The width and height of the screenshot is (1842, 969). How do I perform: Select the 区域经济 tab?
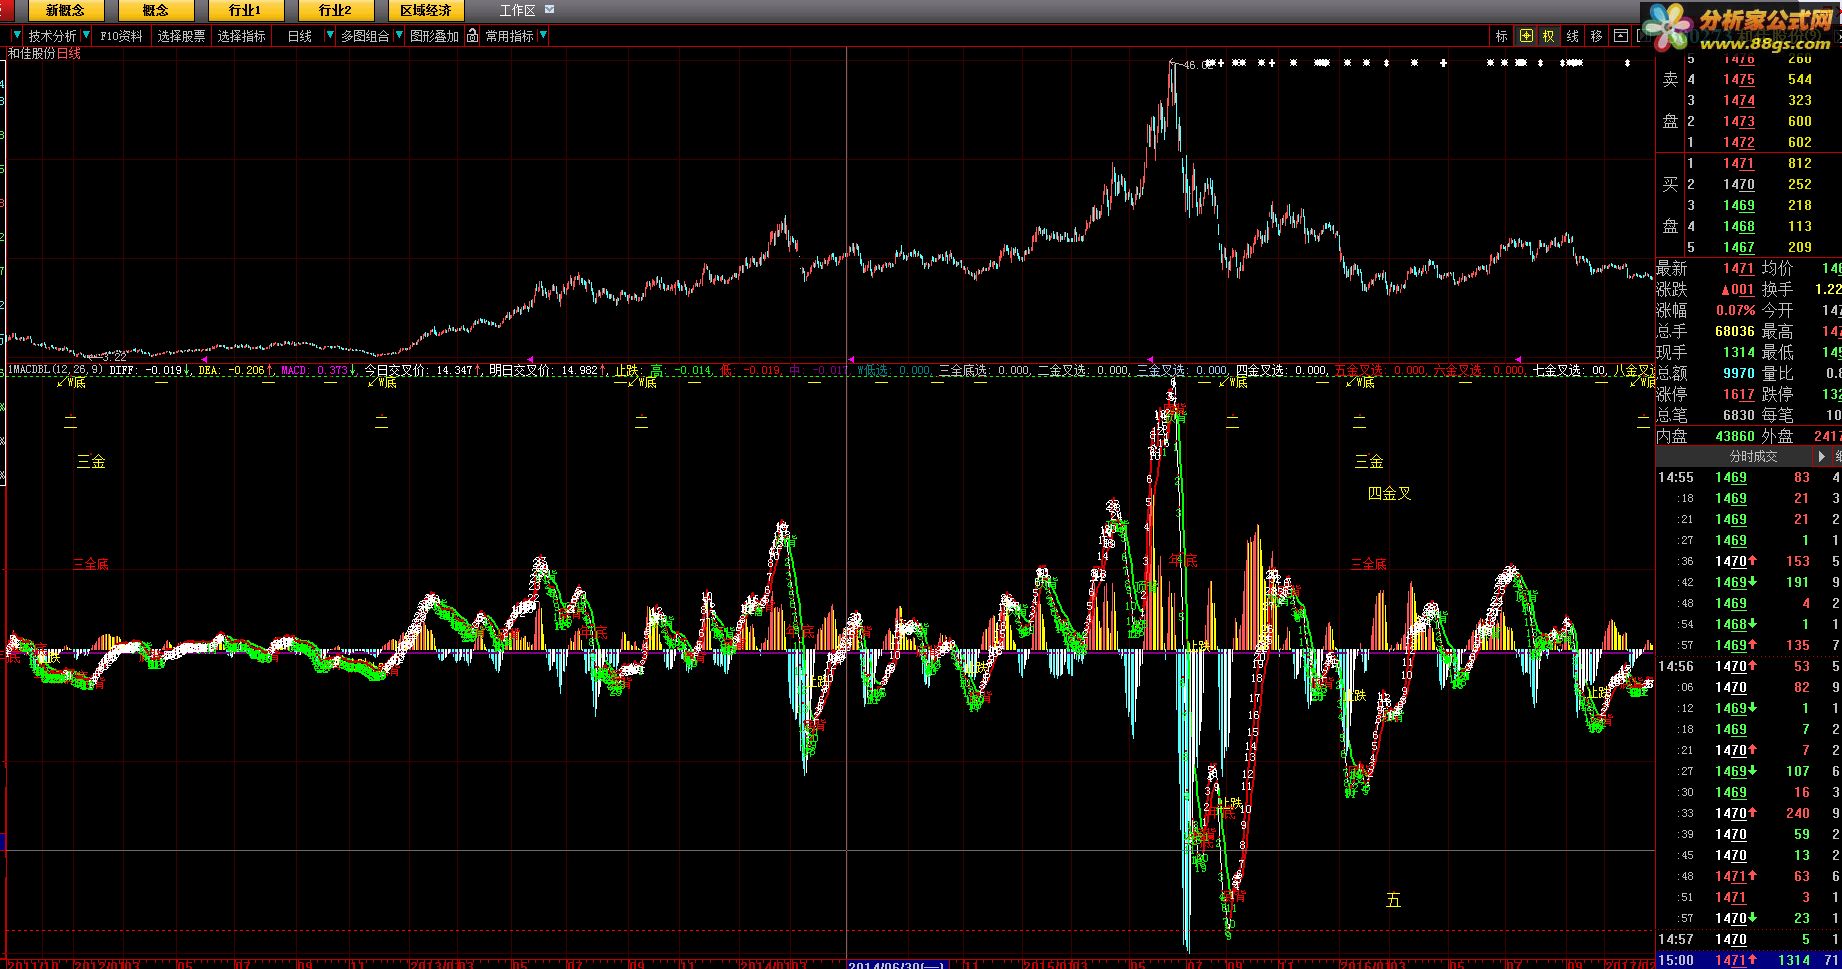point(425,11)
